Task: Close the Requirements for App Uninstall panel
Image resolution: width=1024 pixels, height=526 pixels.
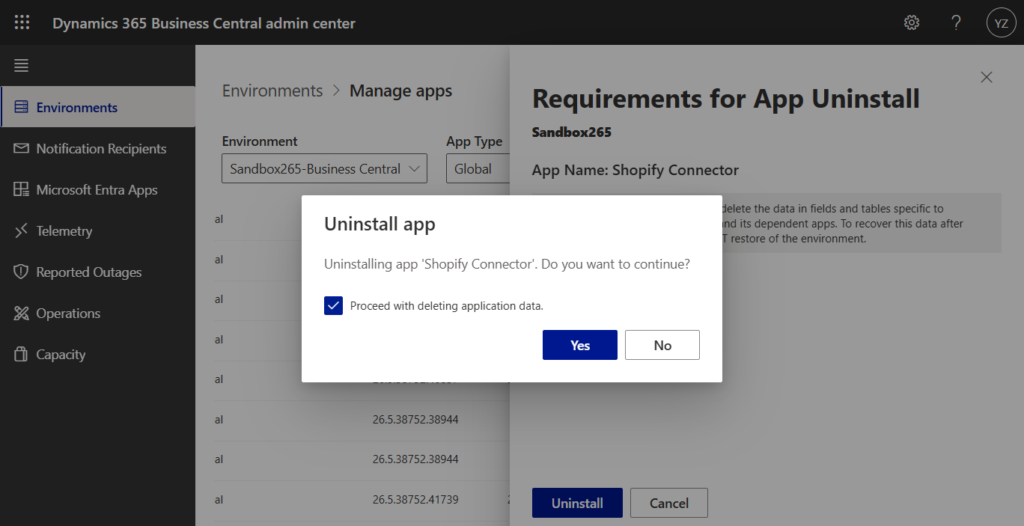Action: [x=986, y=77]
